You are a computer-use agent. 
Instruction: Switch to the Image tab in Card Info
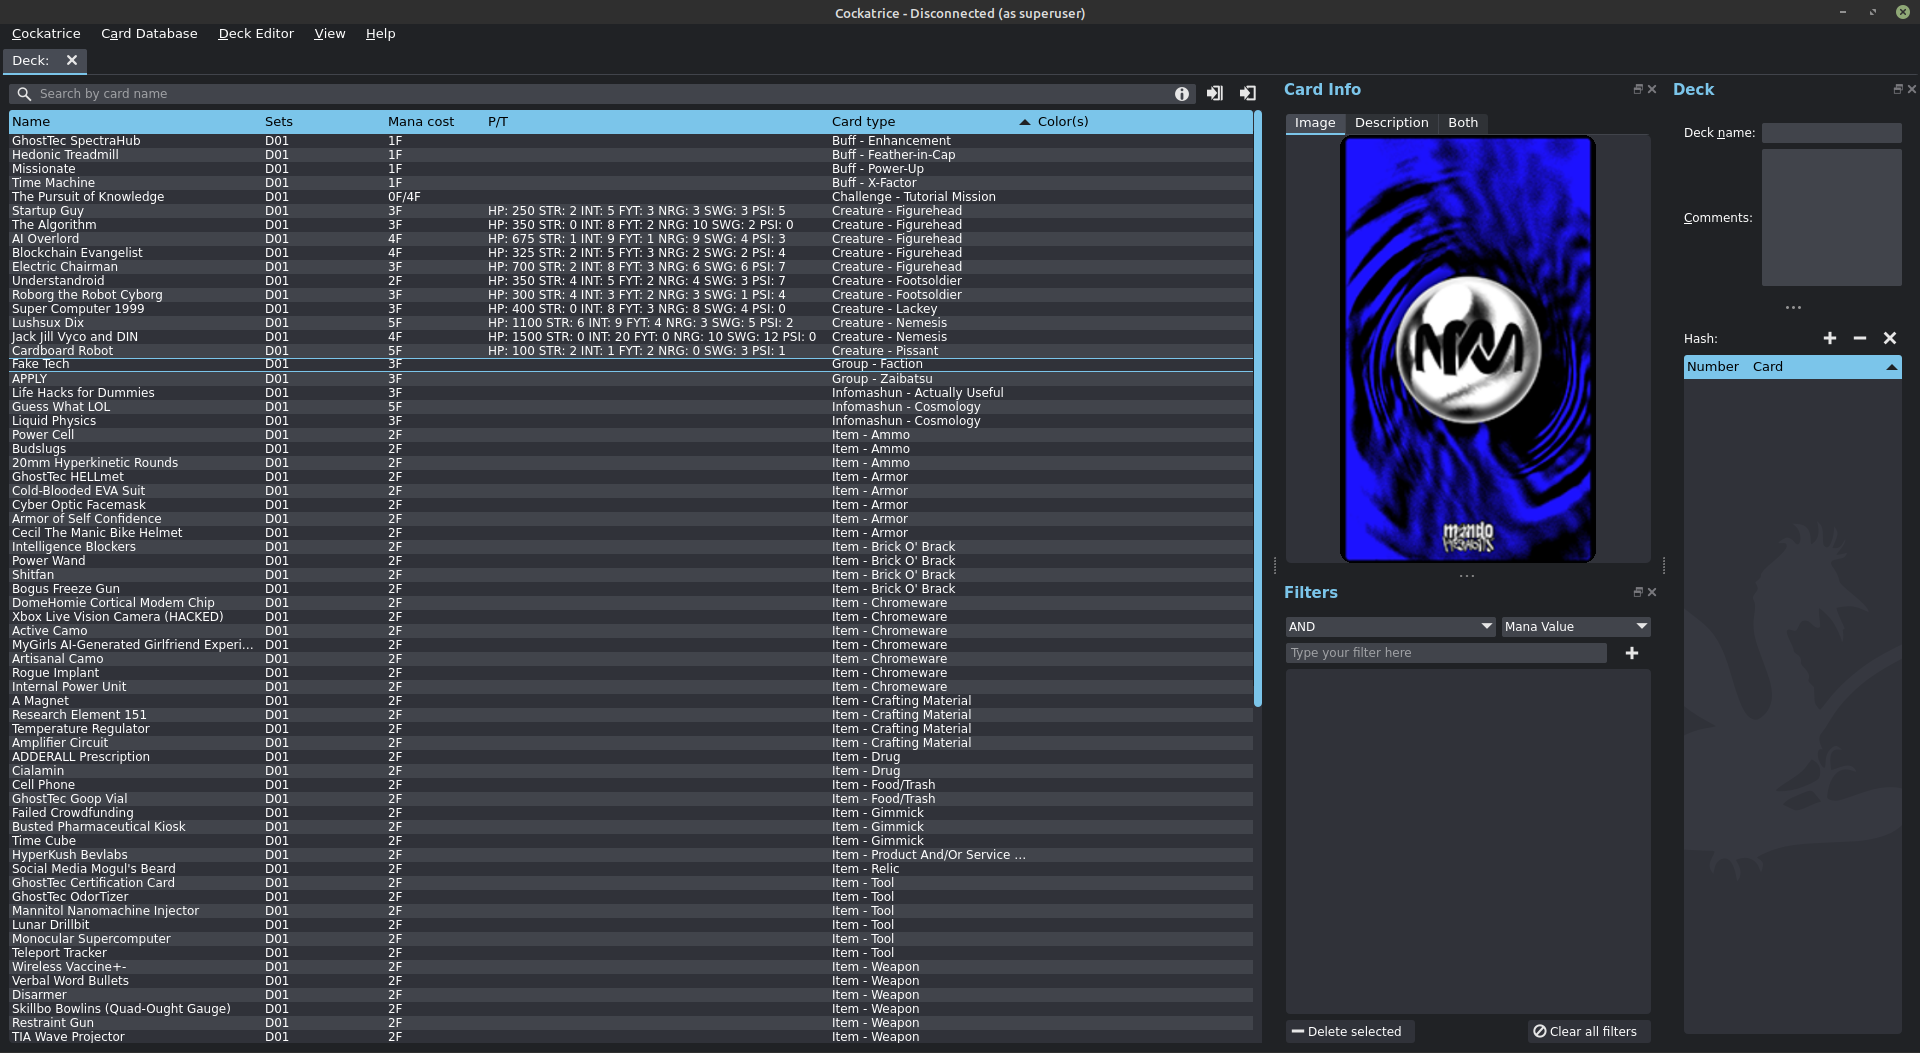pos(1315,123)
